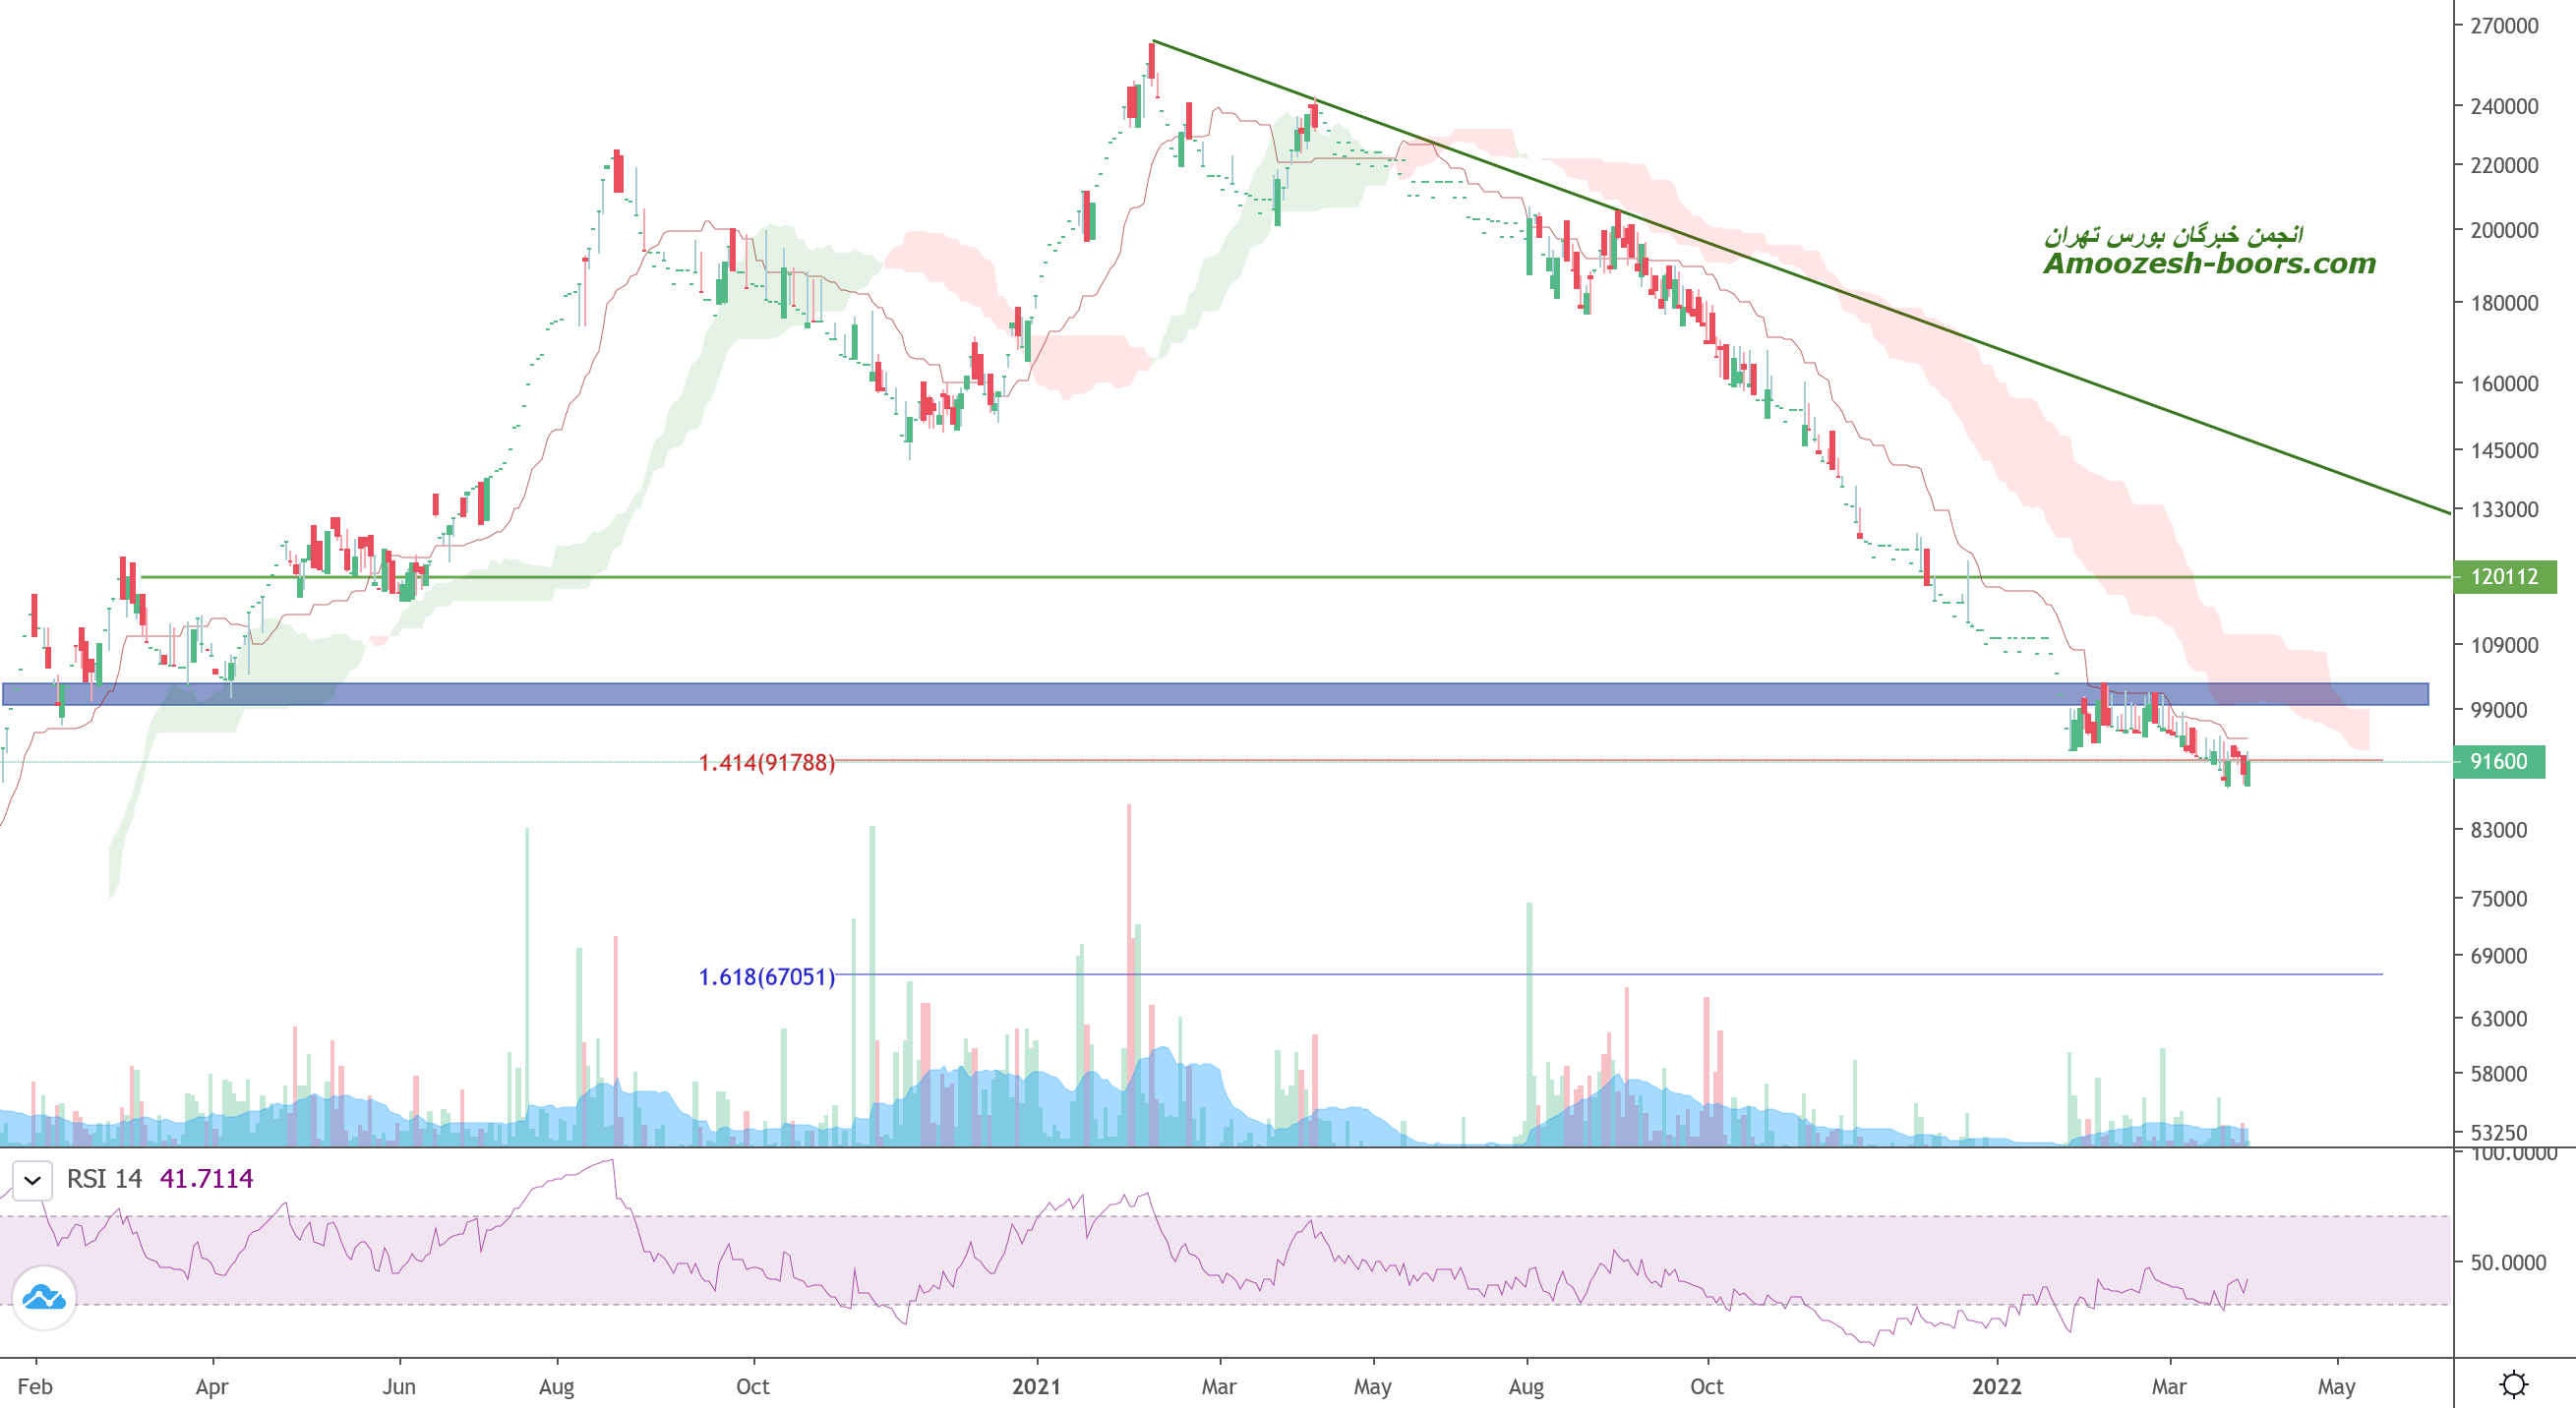Viewport: 2576px width, 1408px height.
Task: Click the TradingView cloud logo icon
Action: tap(44, 1298)
